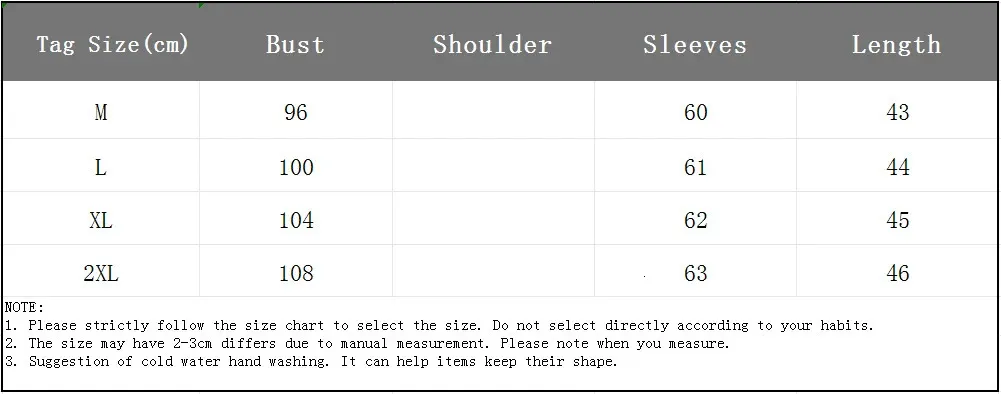Select the bust value 108
1001x394 pixels.
(296, 273)
